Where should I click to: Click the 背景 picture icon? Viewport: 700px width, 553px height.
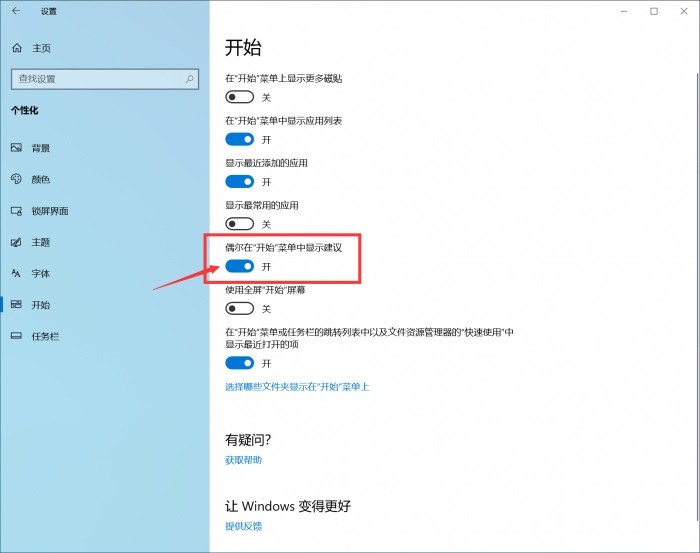coord(17,148)
